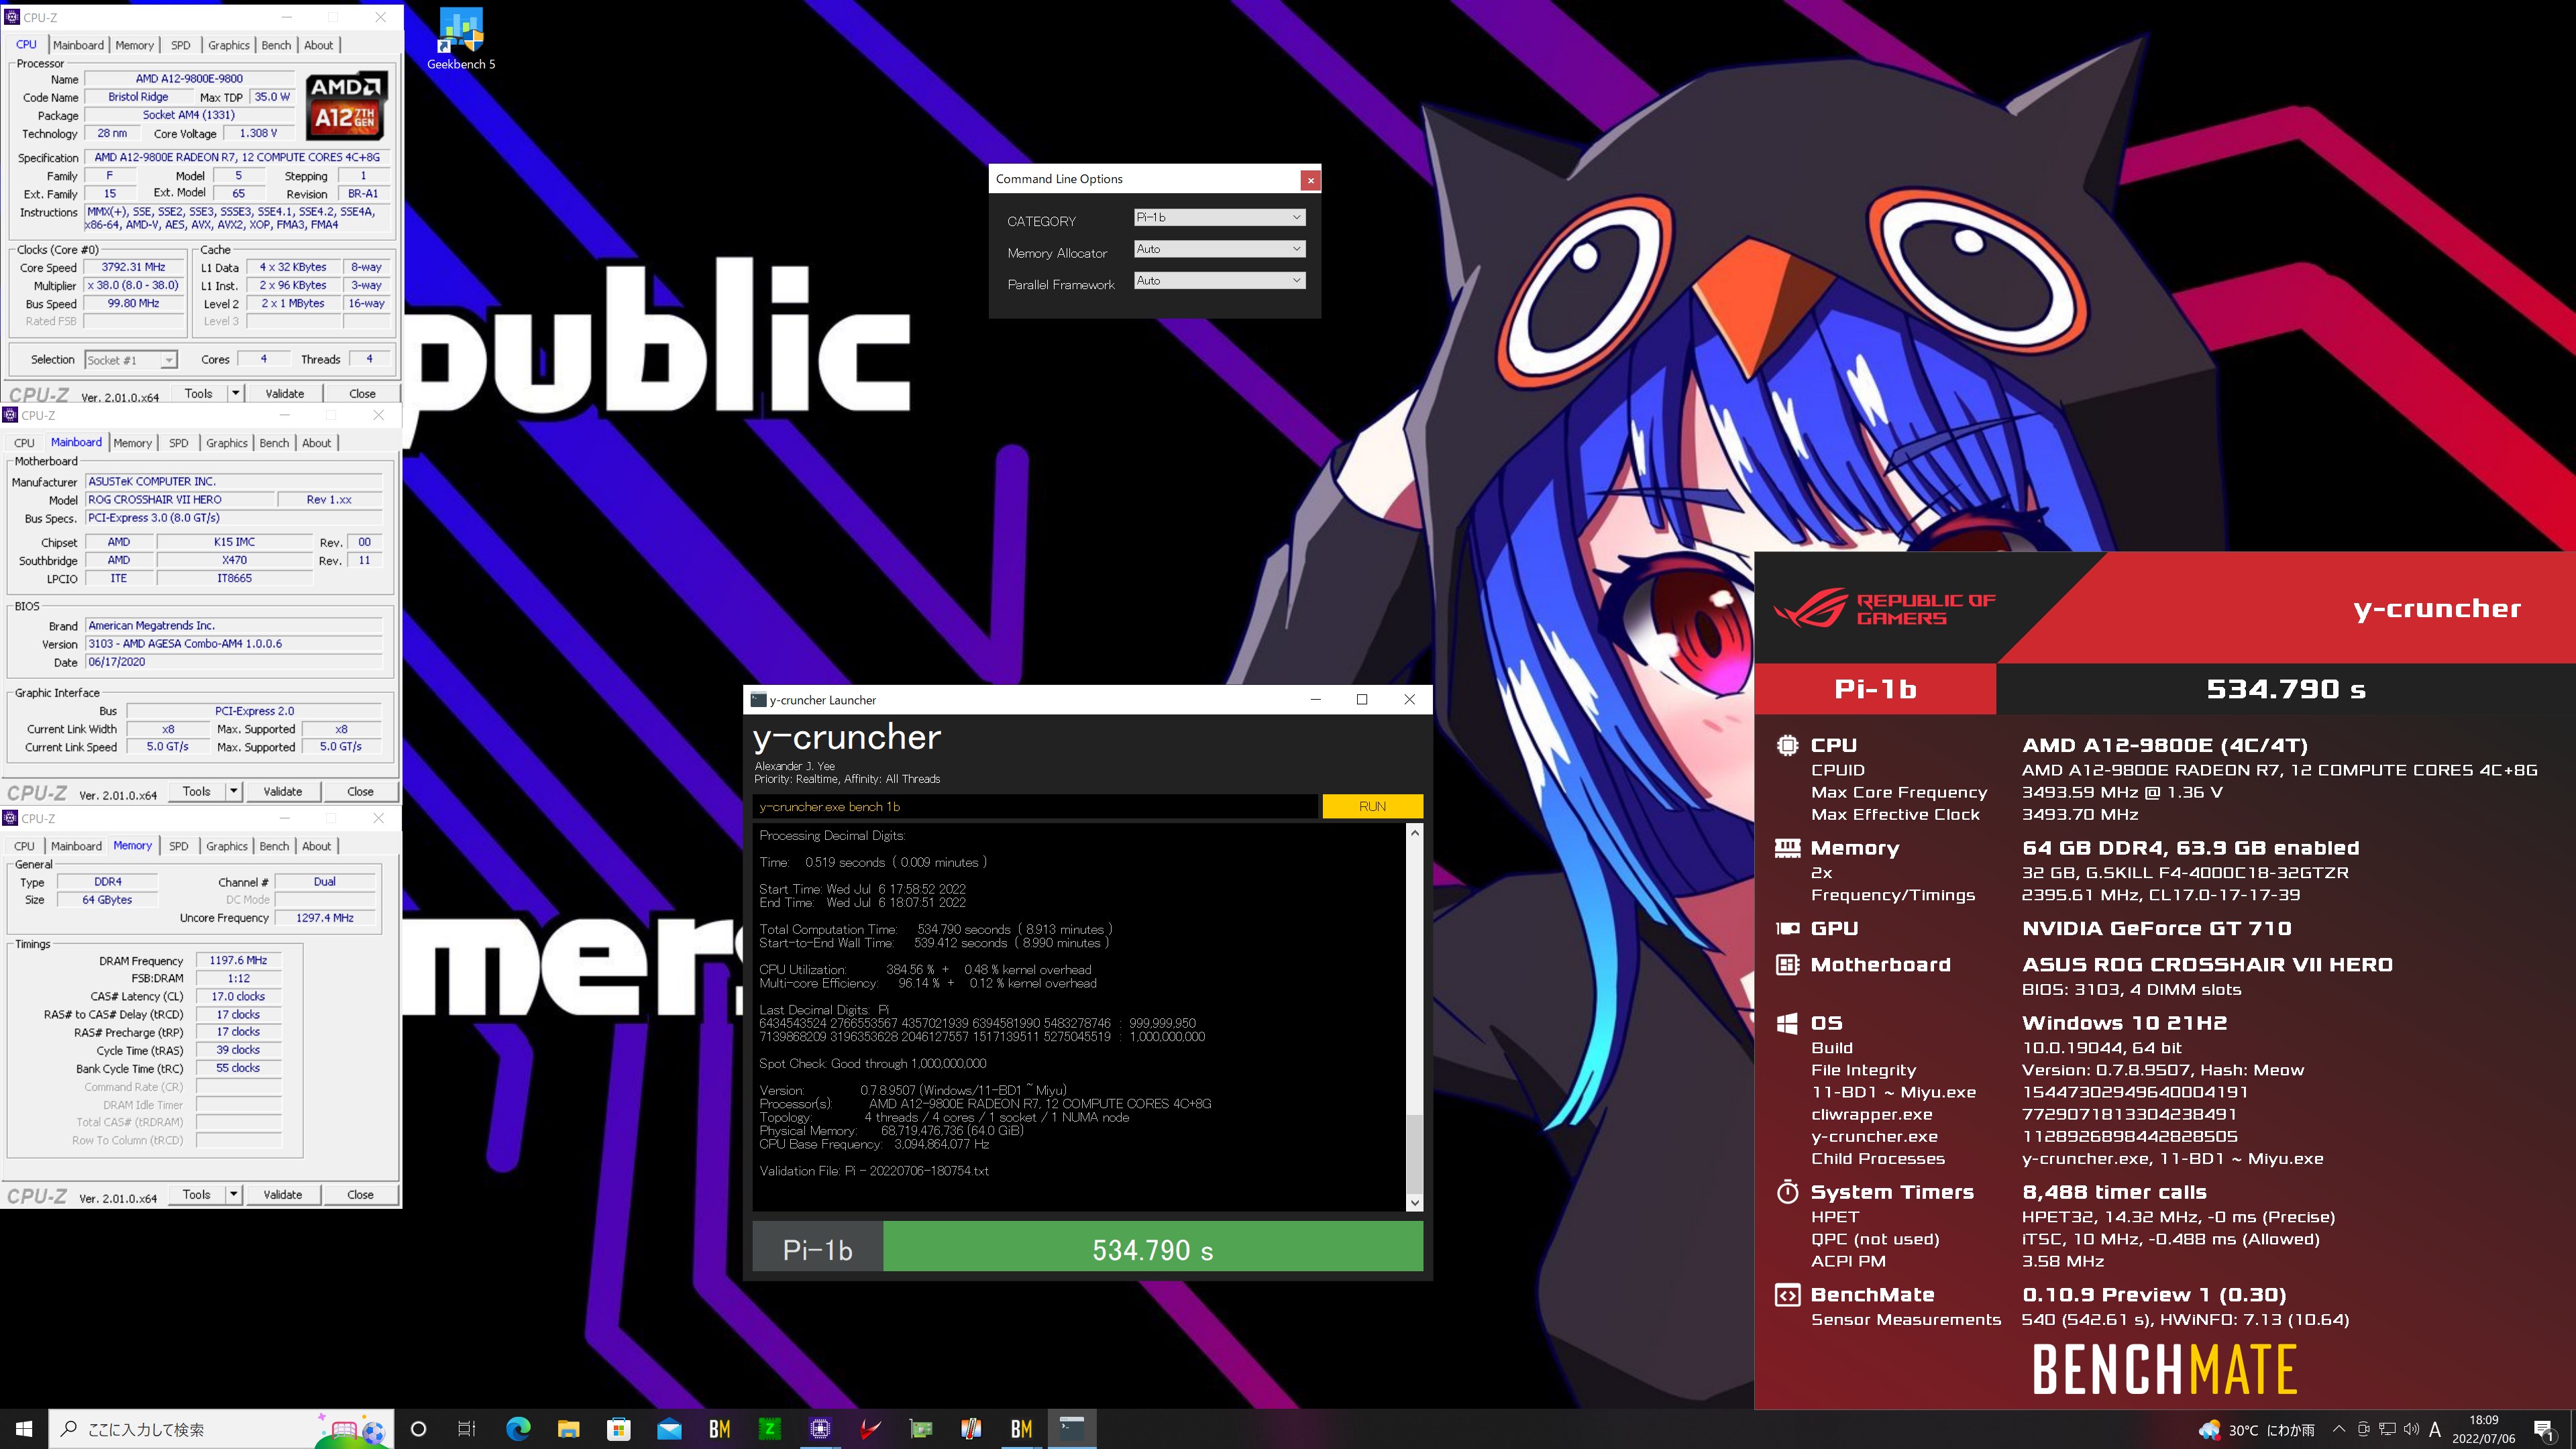This screenshot has width=2576, height=1449.
Task: Click the CAS# Latency 17.0 clocks value
Action: pos(238,996)
